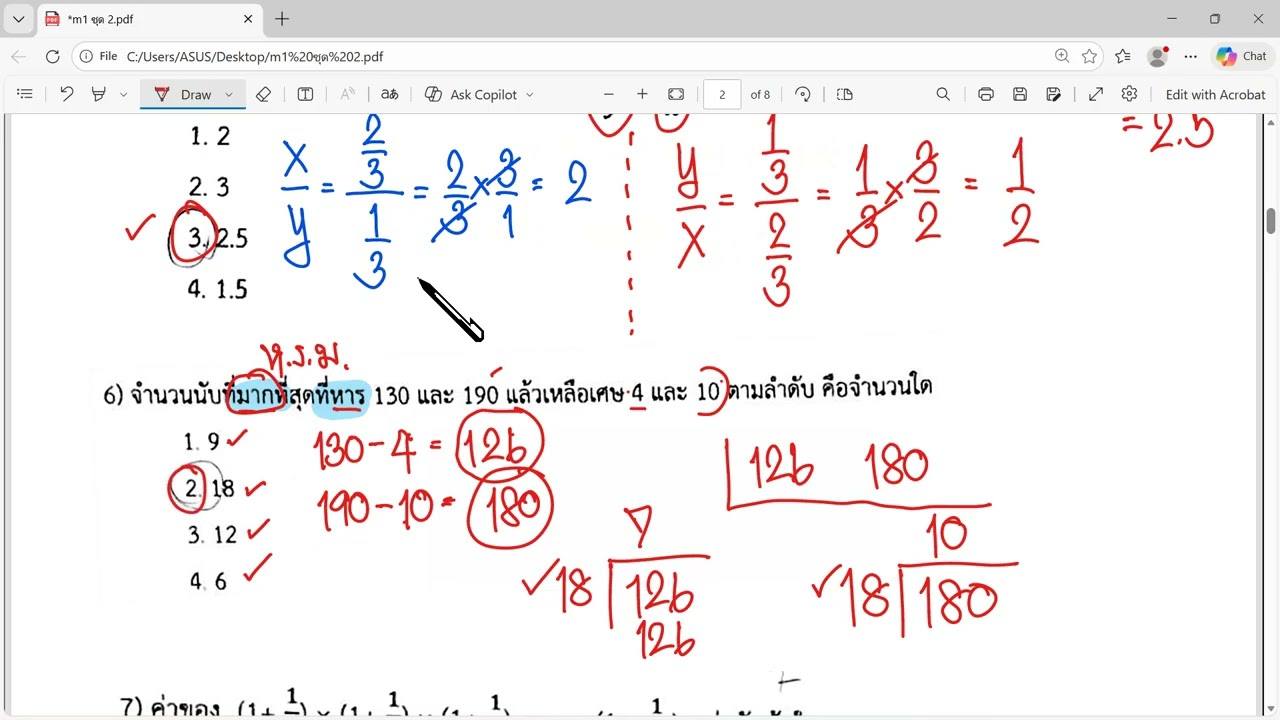This screenshot has width=1280, height=720.
Task: Fit the page to width
Action: click(x=676, y=94)
